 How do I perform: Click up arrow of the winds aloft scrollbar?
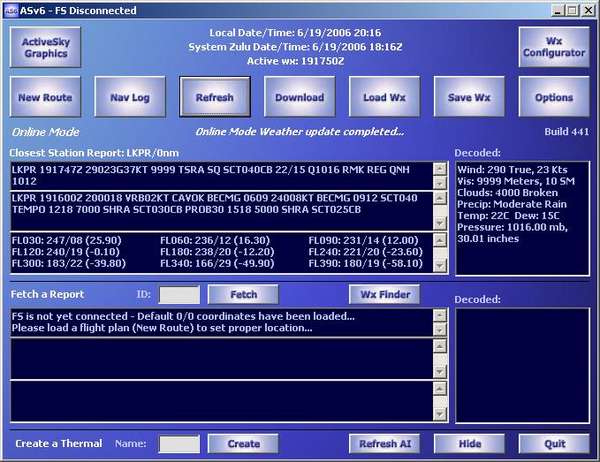440,240
